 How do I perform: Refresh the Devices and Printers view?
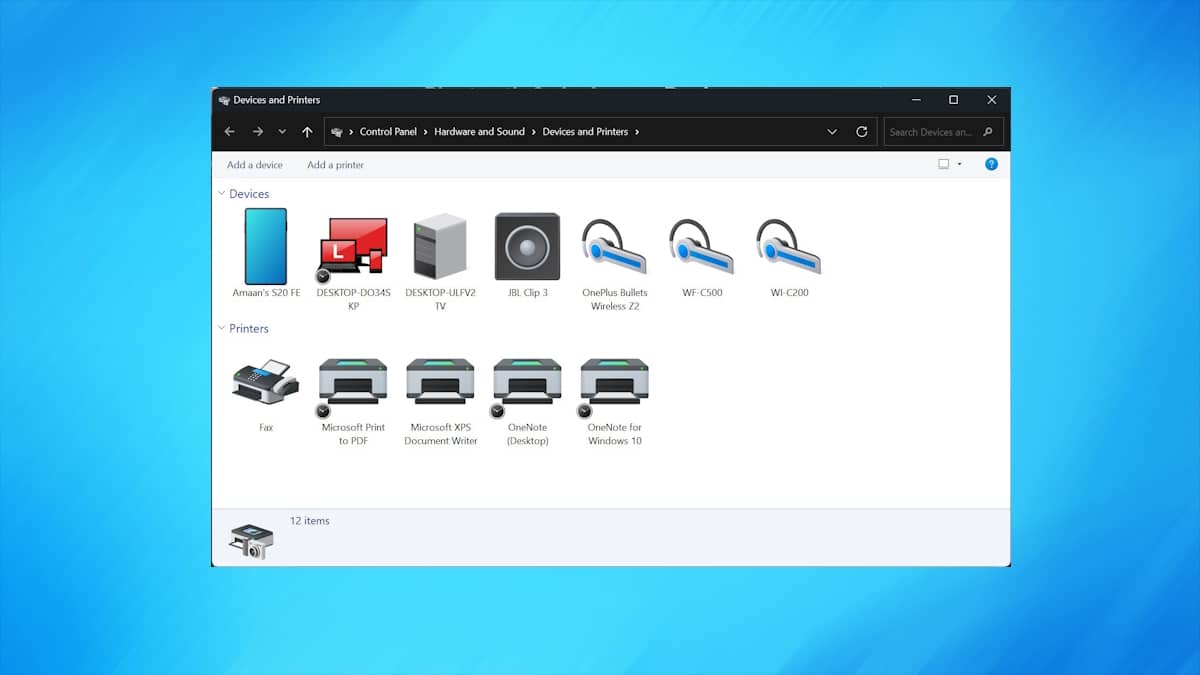point(862,132)
